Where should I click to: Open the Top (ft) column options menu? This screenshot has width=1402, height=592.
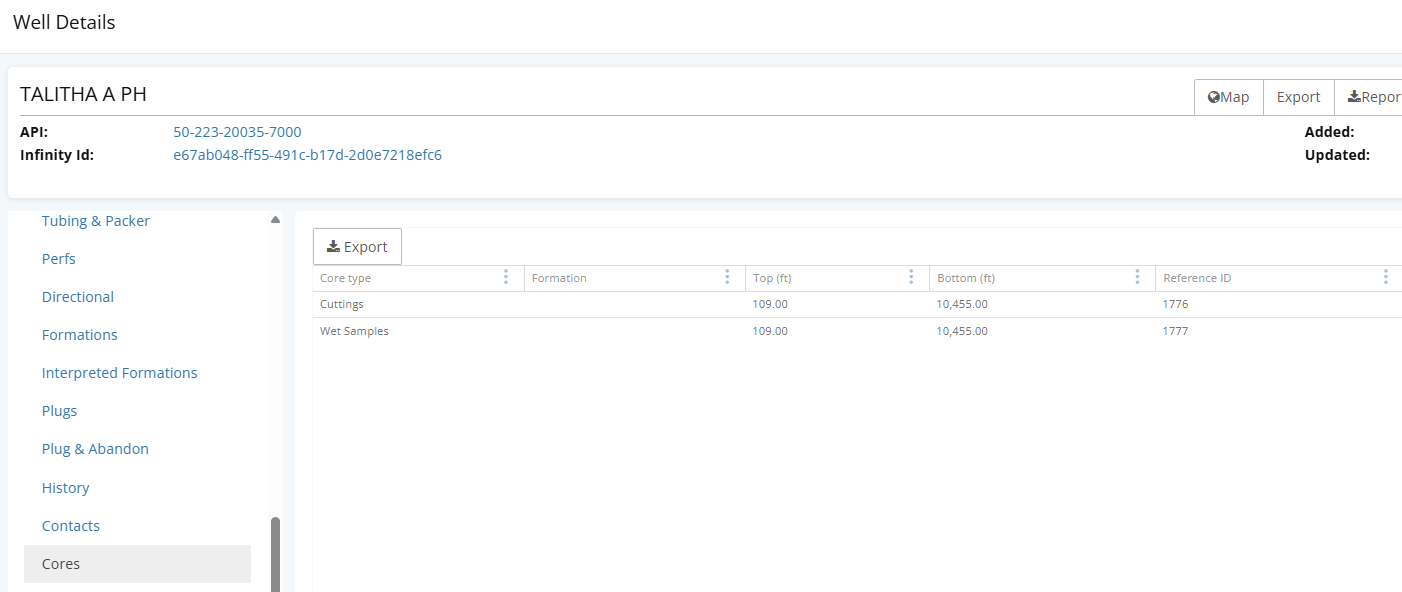click(911, 277)
